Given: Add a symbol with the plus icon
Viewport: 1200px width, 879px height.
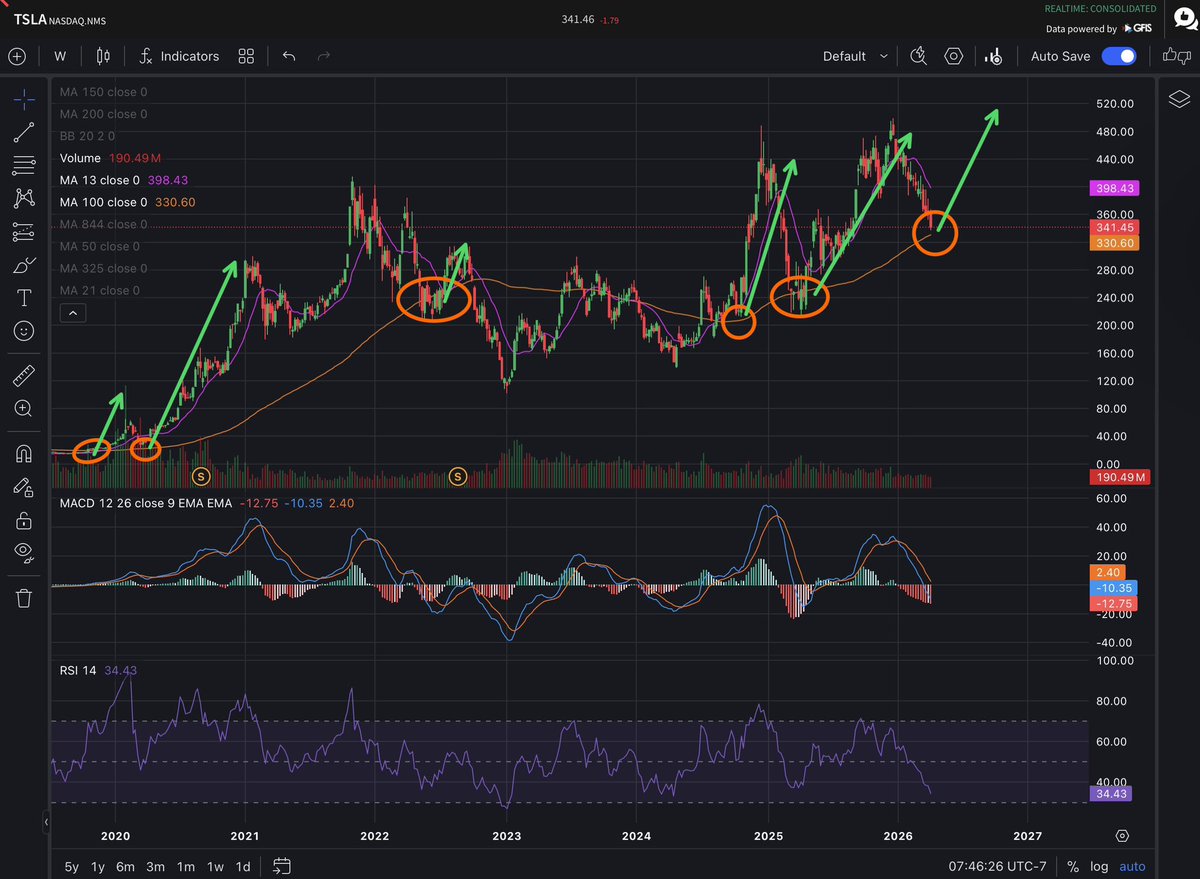Looking at the screenshot, I should coord(17,56).
